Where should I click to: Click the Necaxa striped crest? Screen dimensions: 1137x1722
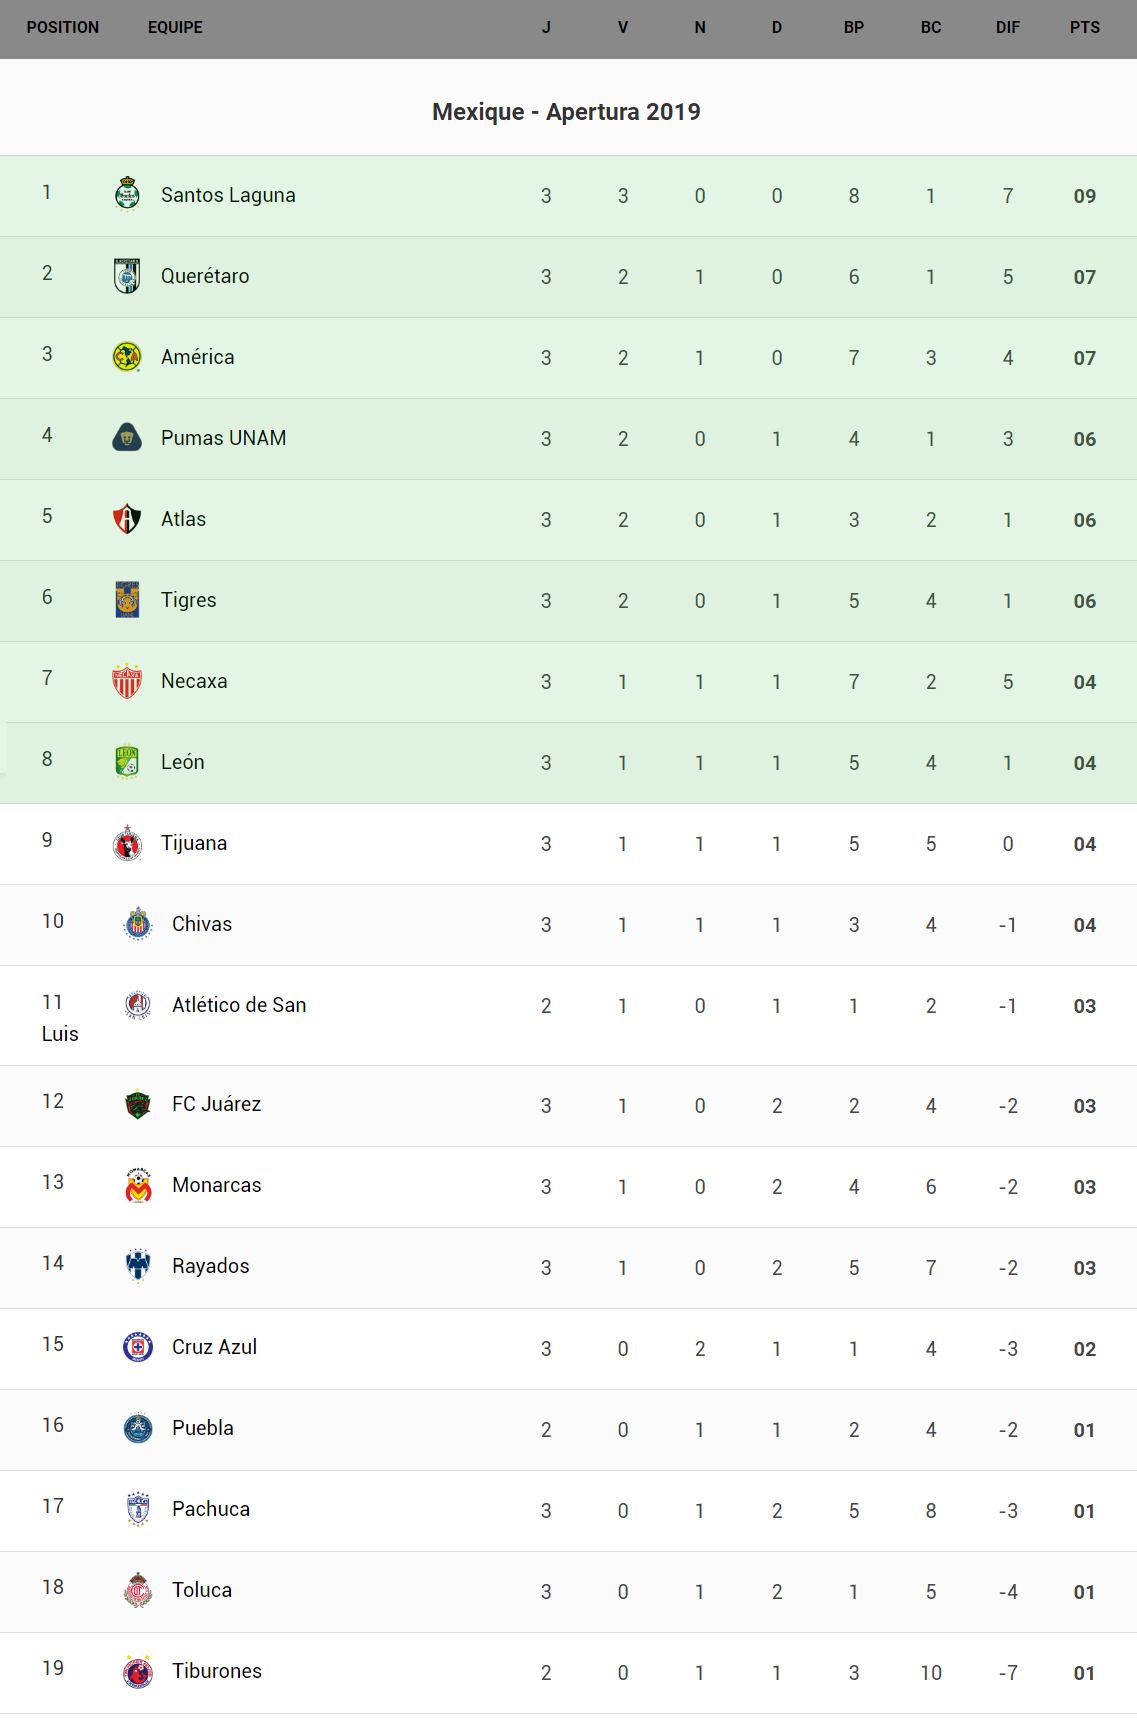pyautogui.click(x=127, y=680)
